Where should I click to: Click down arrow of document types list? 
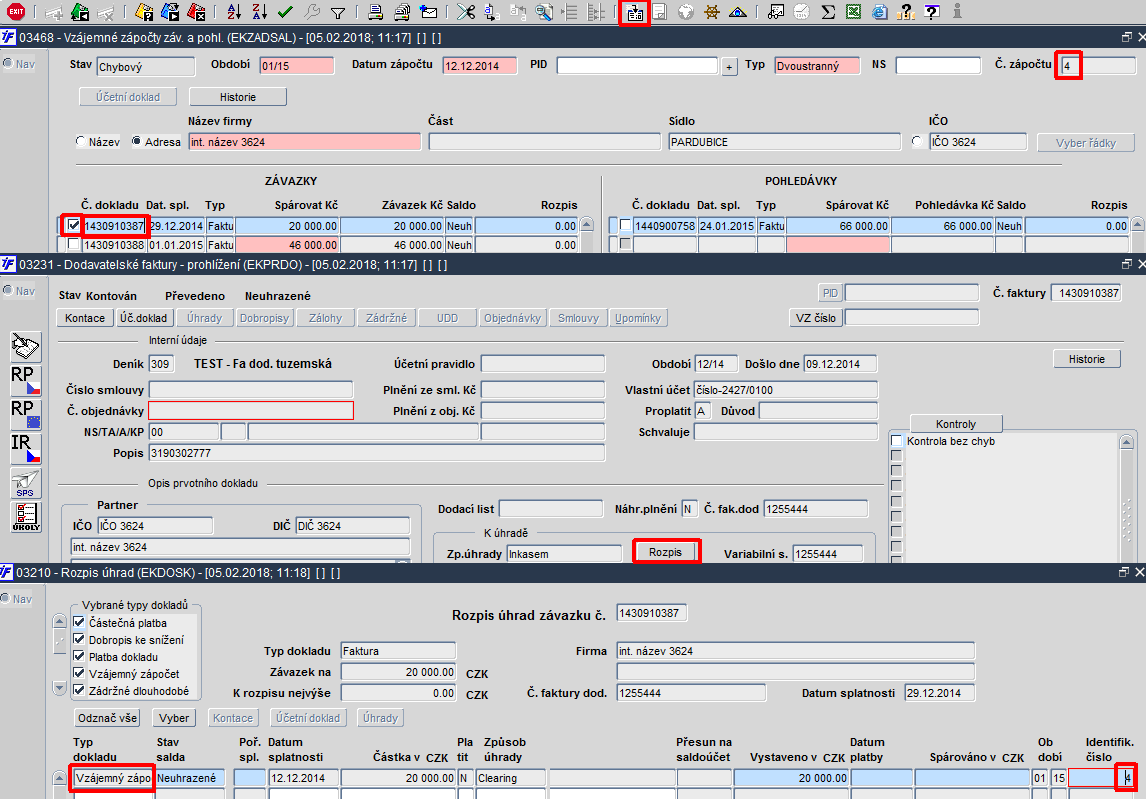point(60,688)
